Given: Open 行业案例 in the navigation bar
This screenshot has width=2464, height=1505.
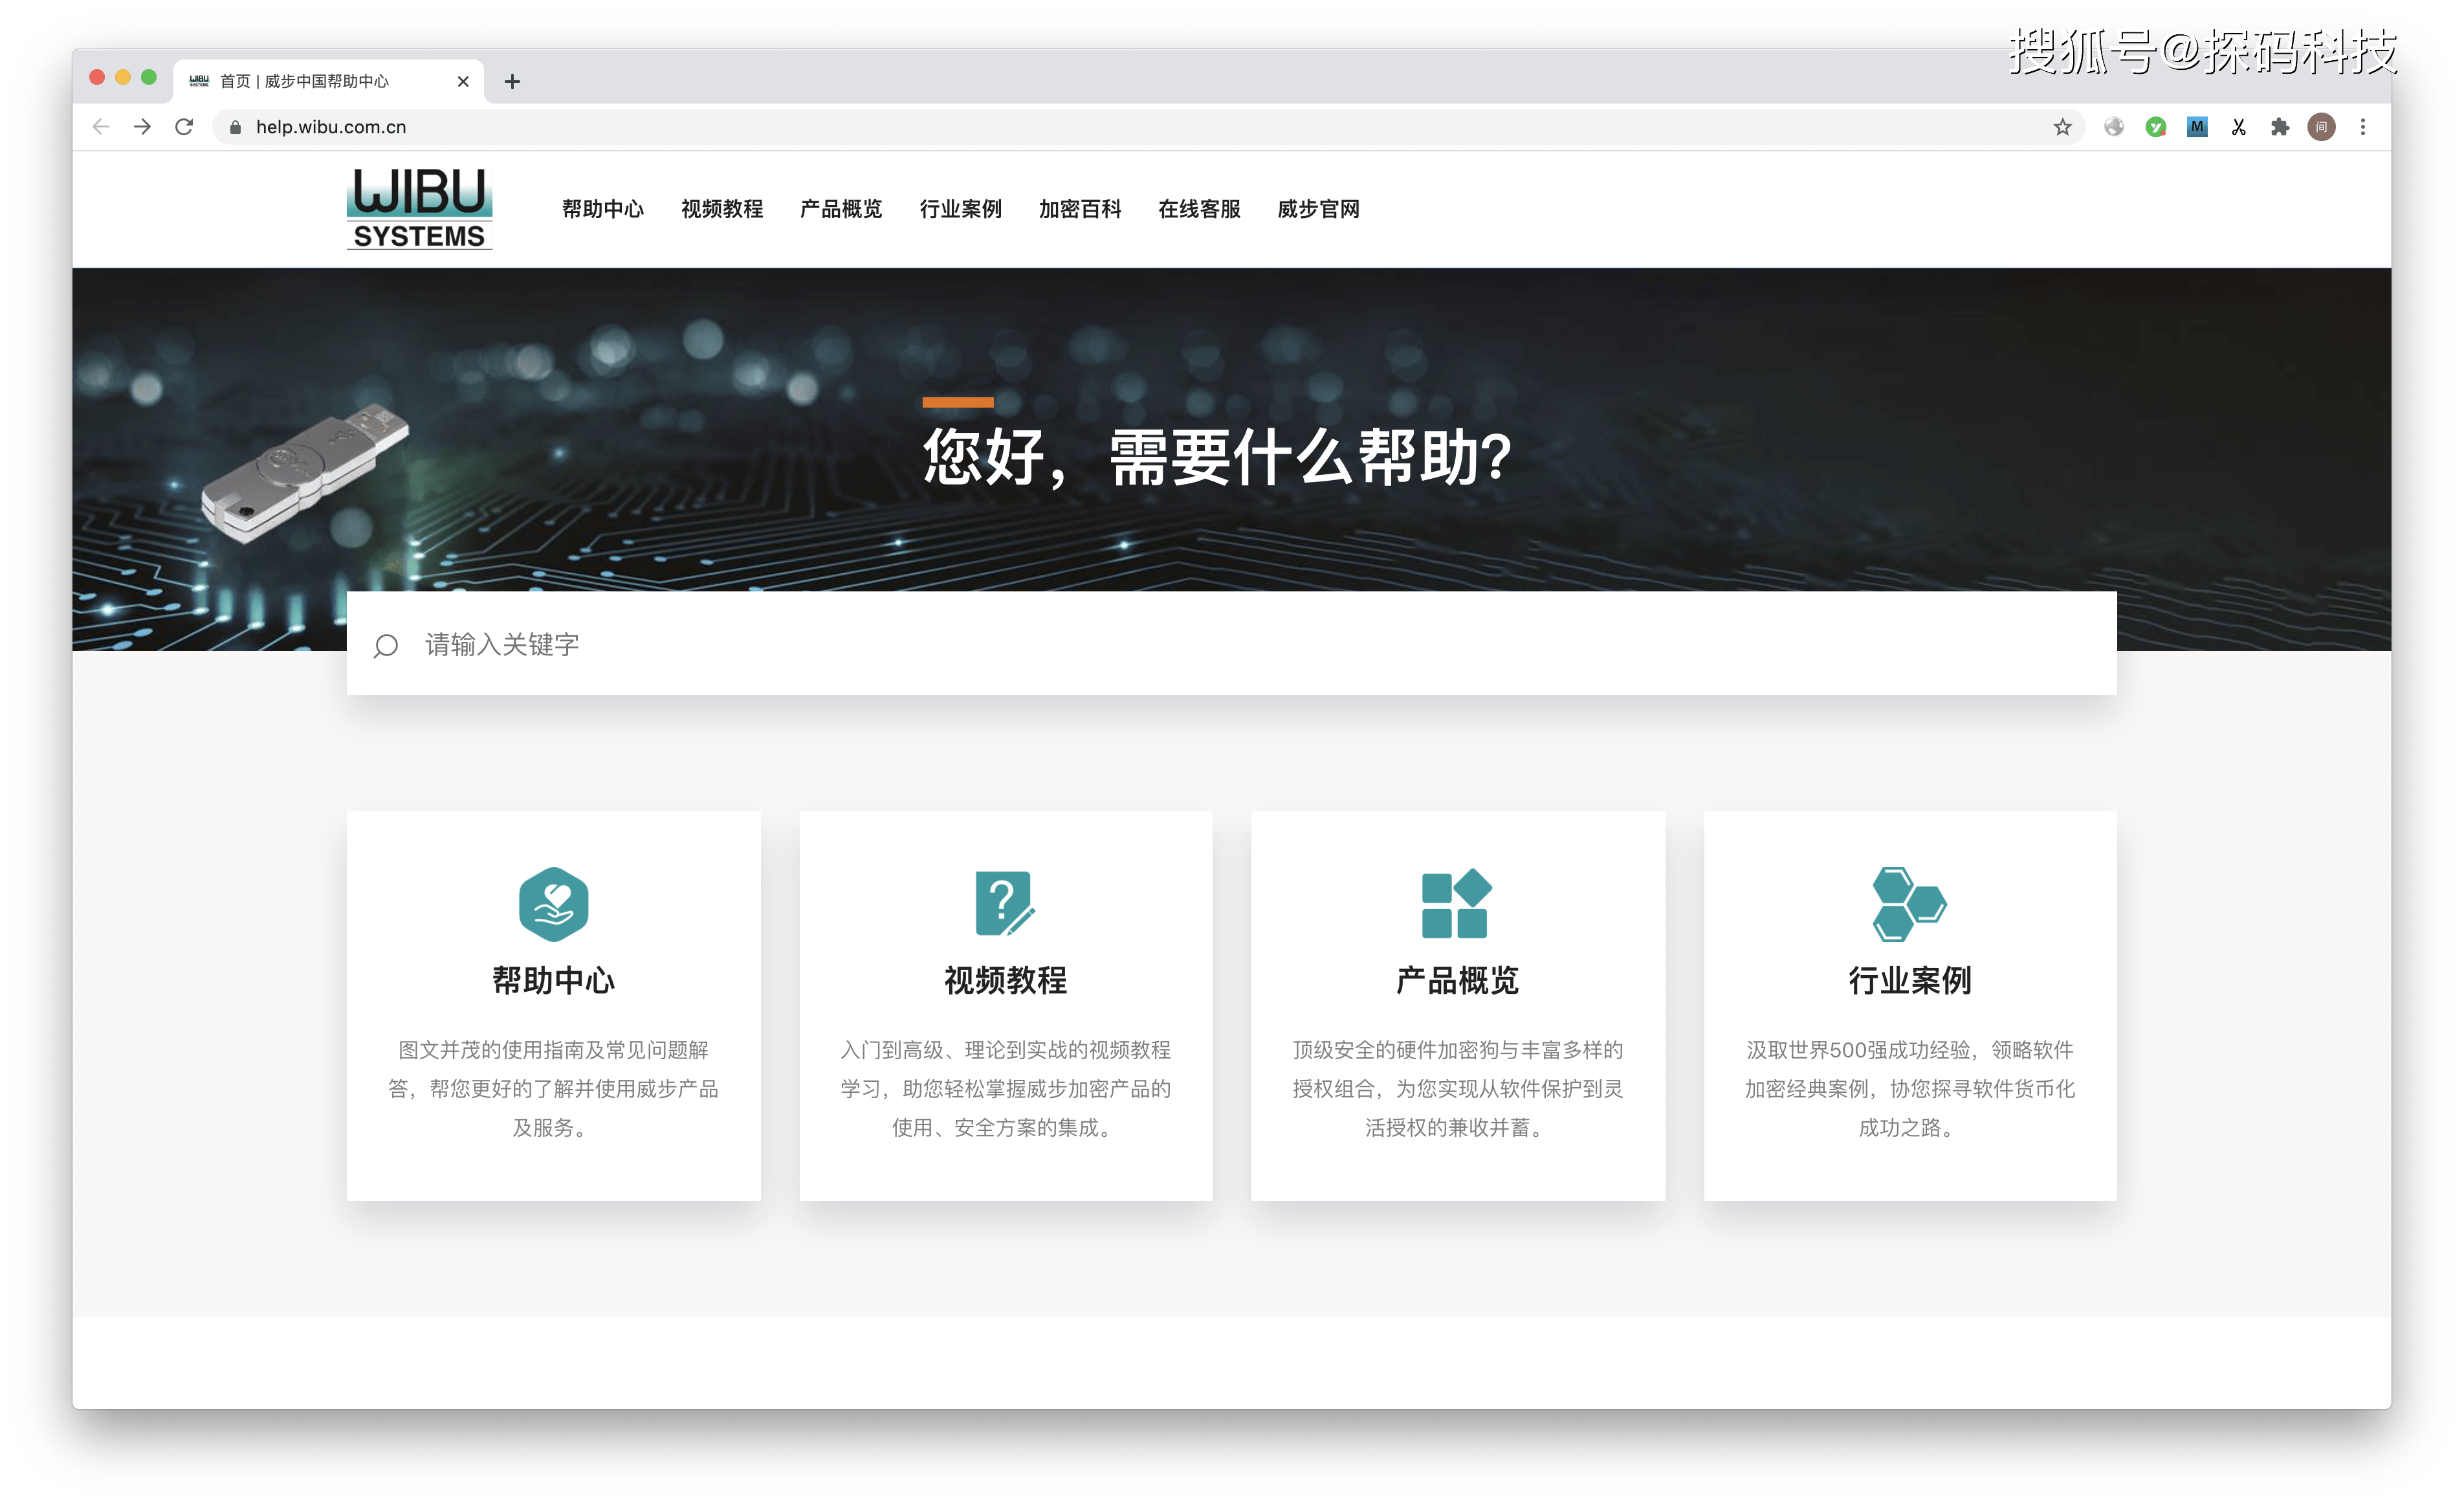Looking at the screenshot, I should coord(960,209).
